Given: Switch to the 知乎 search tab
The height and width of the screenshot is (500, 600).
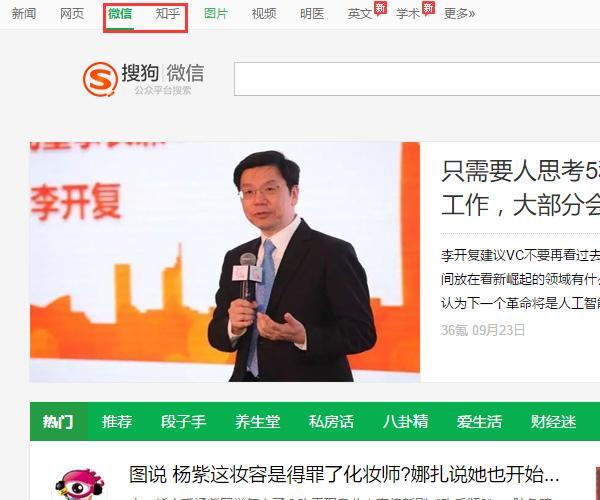Looking at the screenshot, I should tap(168, 14).
